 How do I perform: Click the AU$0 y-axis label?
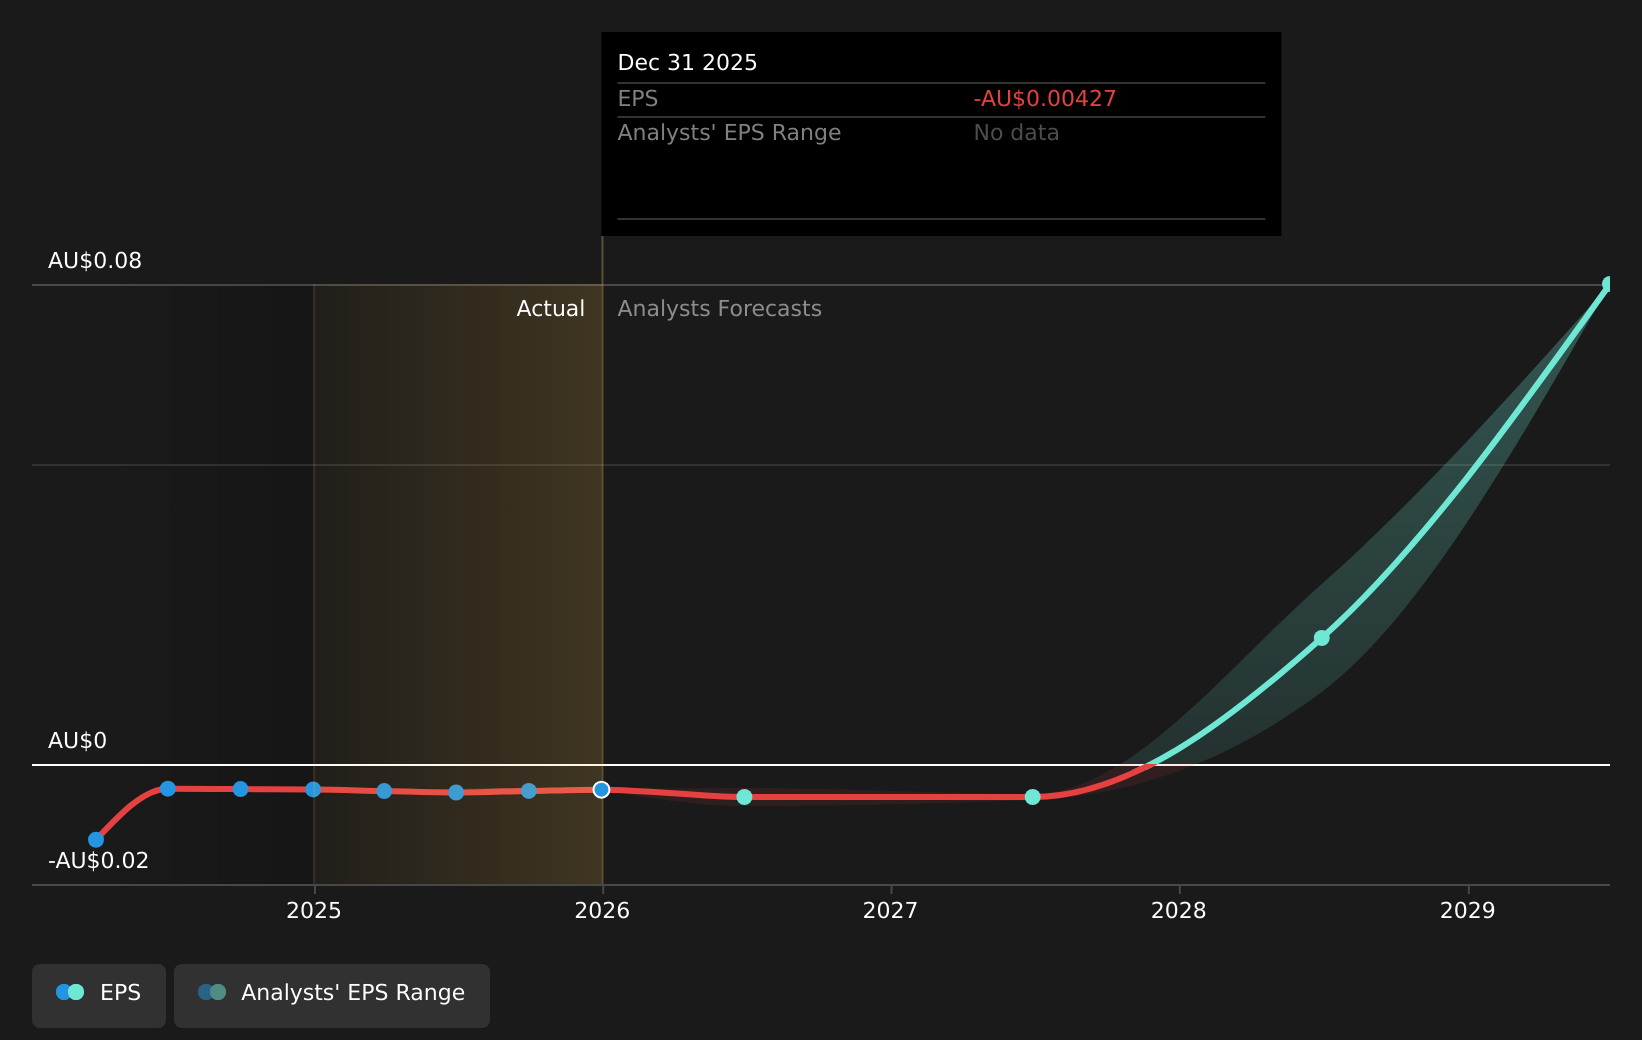tap(77, 741)
